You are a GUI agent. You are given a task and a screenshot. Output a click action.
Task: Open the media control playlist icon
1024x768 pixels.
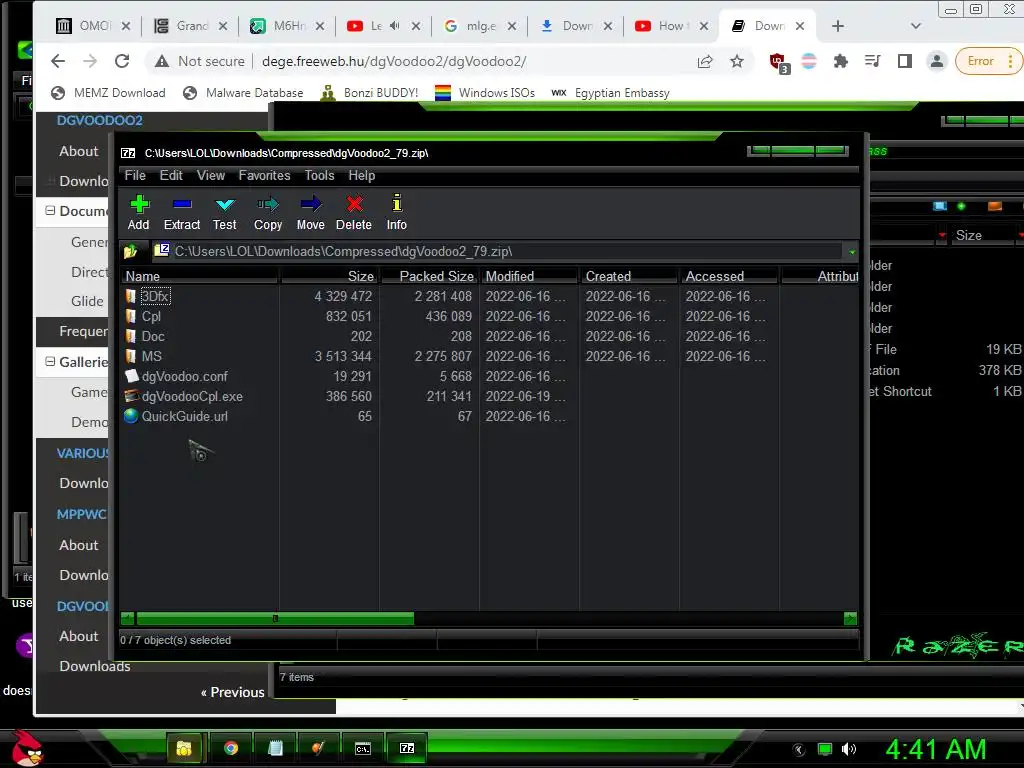(872, 61)
